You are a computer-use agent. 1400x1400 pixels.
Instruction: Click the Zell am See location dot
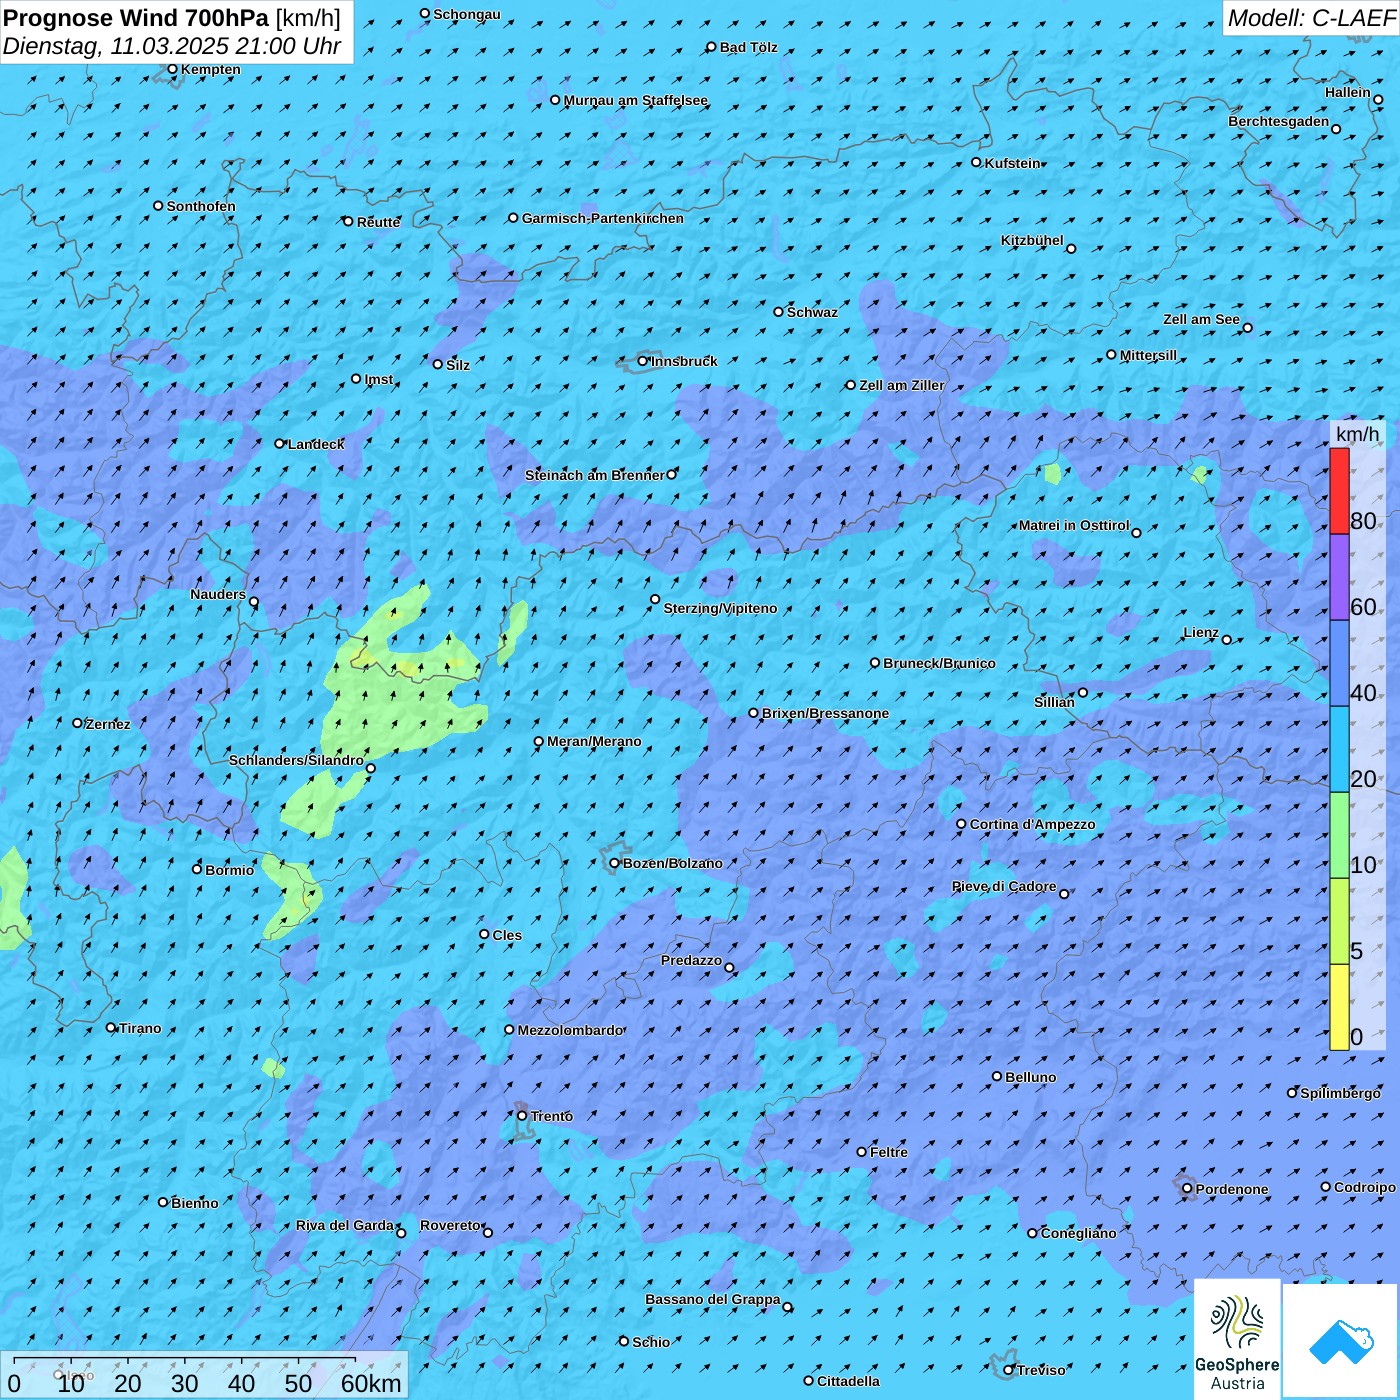1247,328
